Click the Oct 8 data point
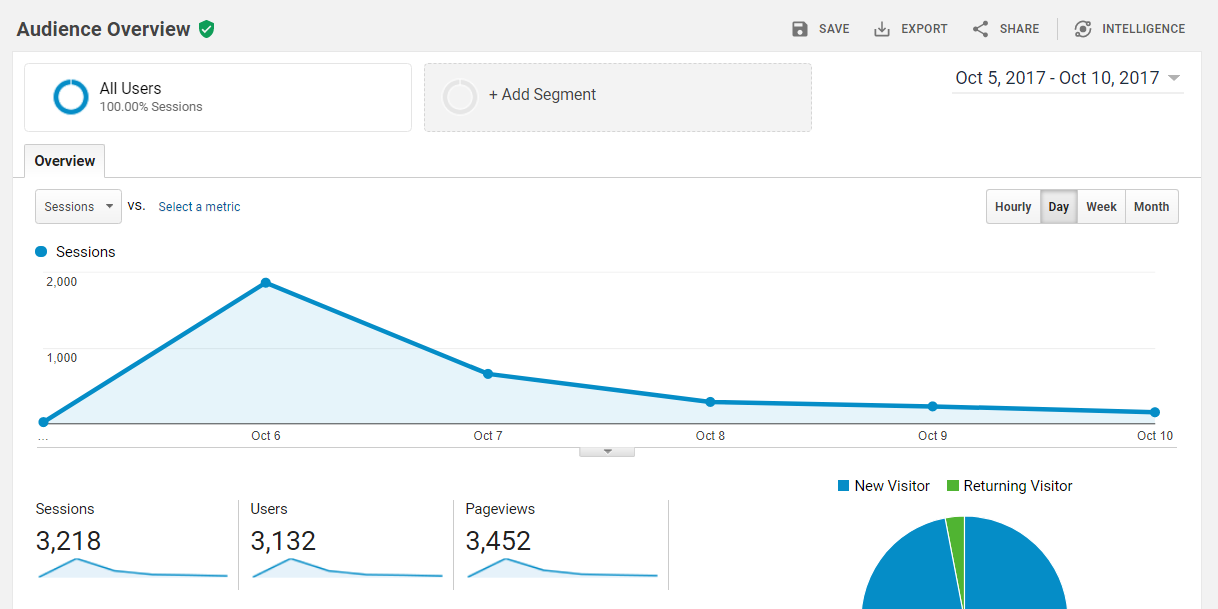 pos(710,402)
